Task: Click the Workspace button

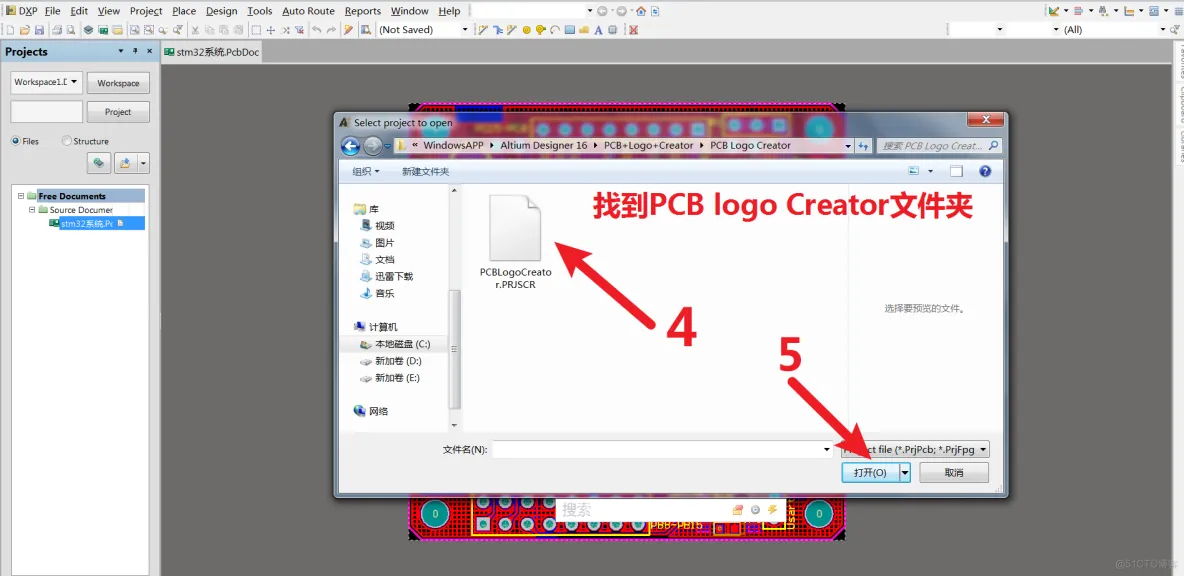Action: (x=118, y=83)
